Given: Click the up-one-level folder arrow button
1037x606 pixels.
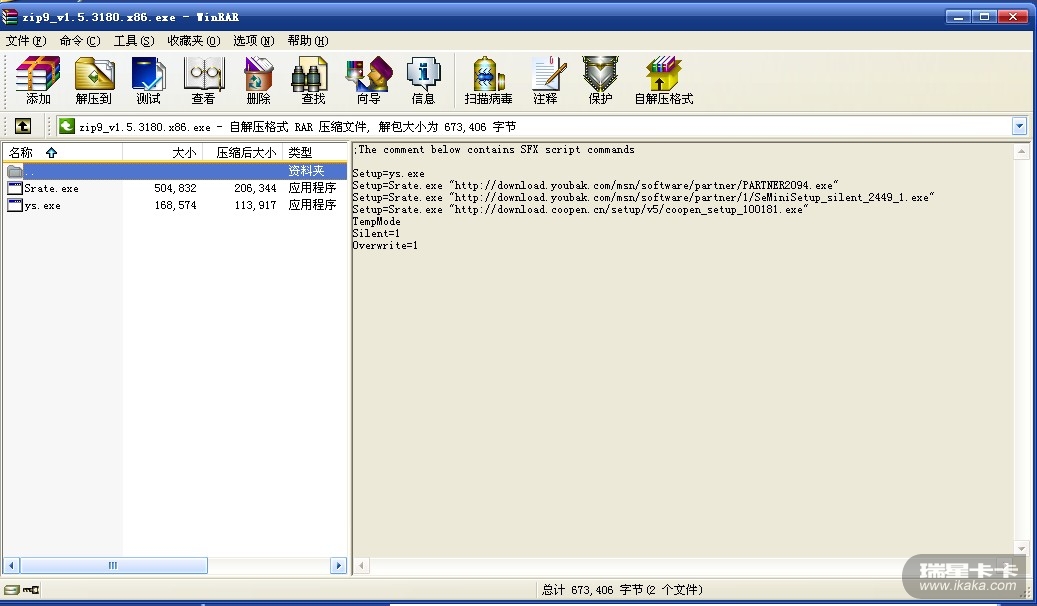Looking at the screenshot, I should point(23,126).
